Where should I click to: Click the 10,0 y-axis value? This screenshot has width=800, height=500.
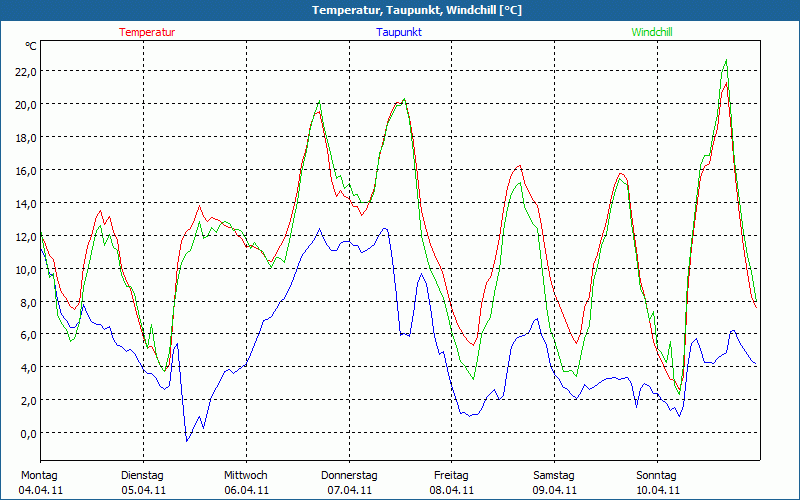tap(26, 269)
